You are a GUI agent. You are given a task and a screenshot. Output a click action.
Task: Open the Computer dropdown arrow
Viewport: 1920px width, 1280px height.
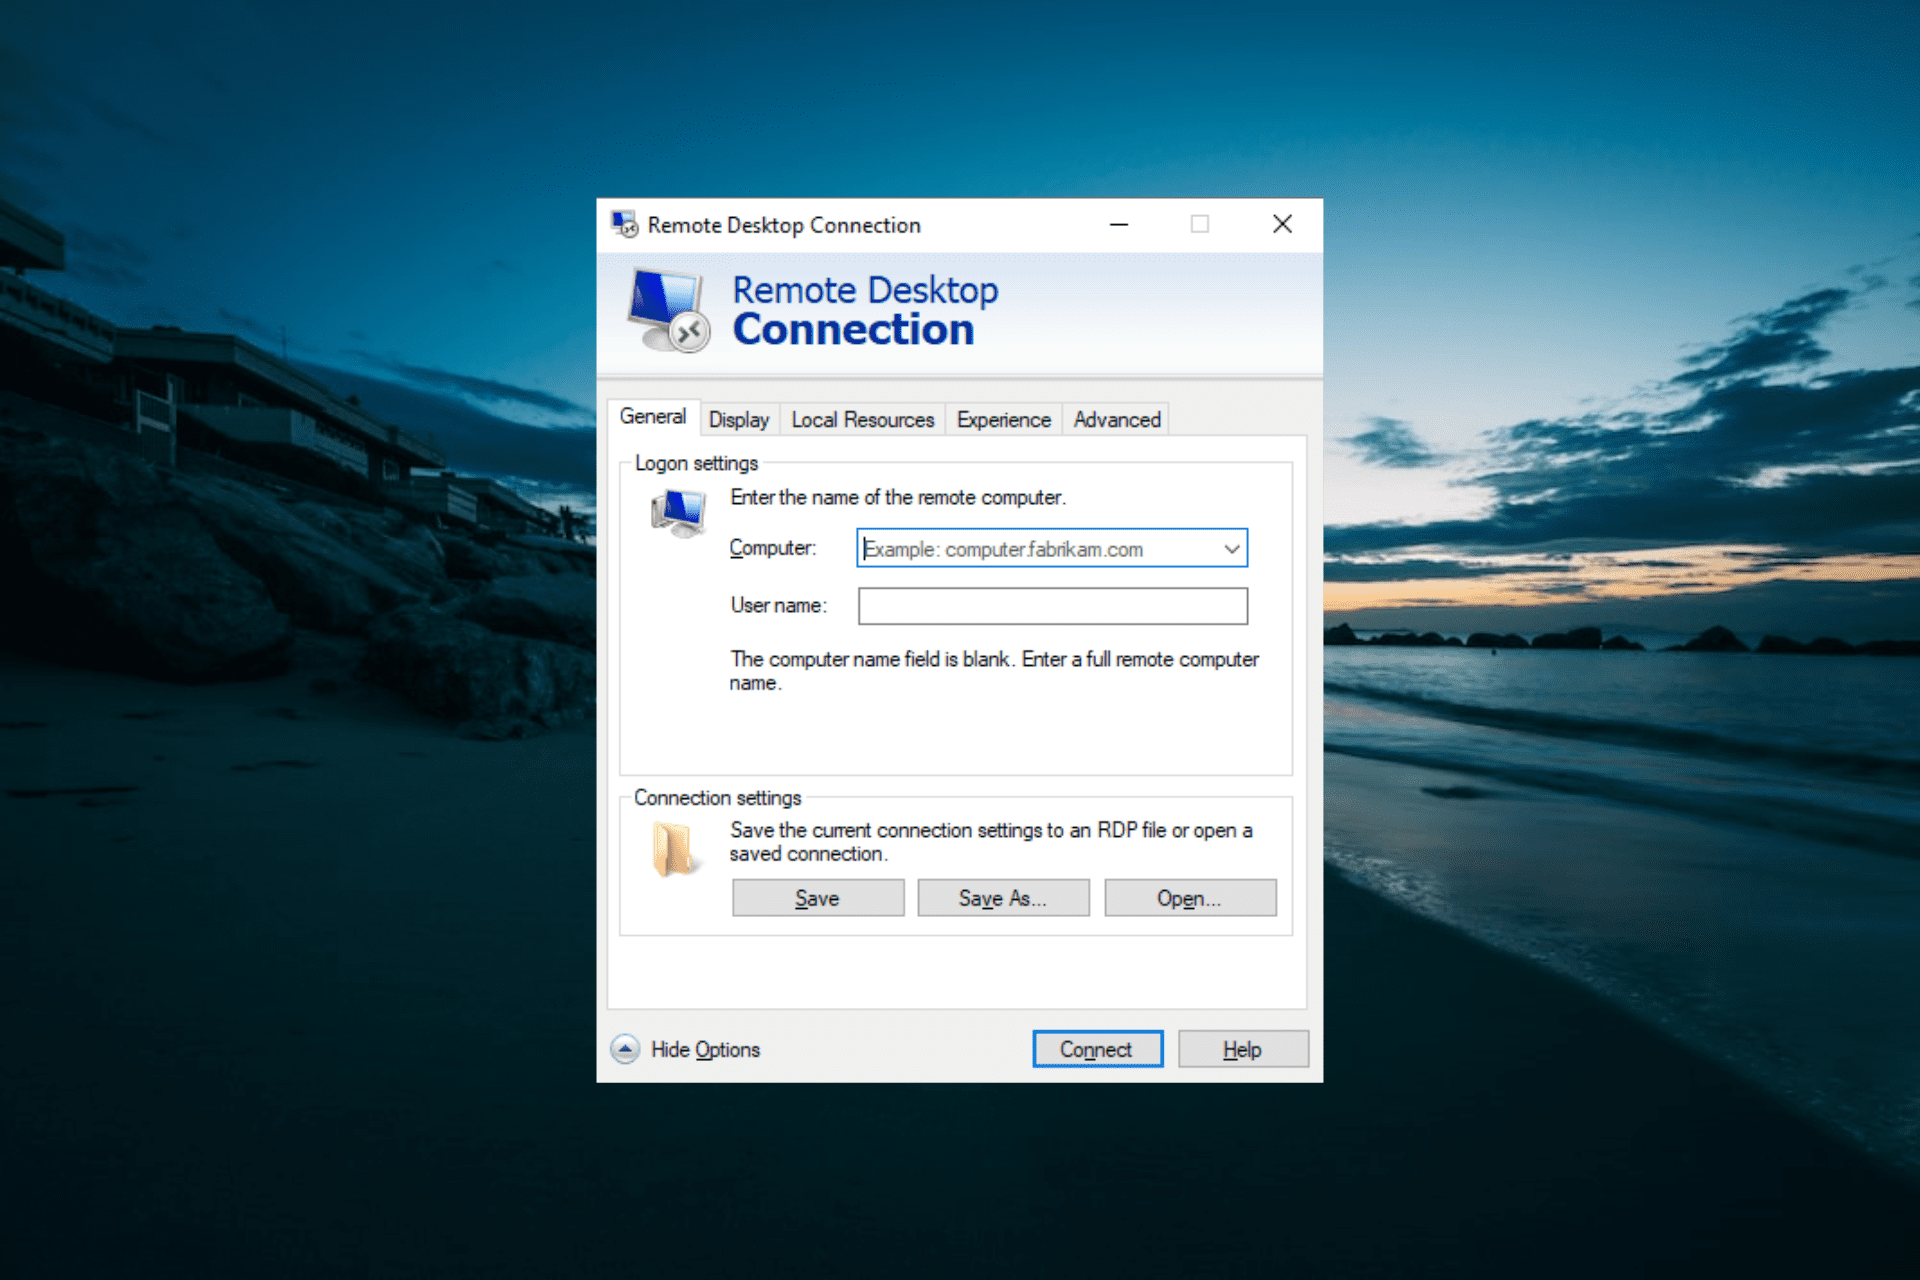coord(1232,549)
